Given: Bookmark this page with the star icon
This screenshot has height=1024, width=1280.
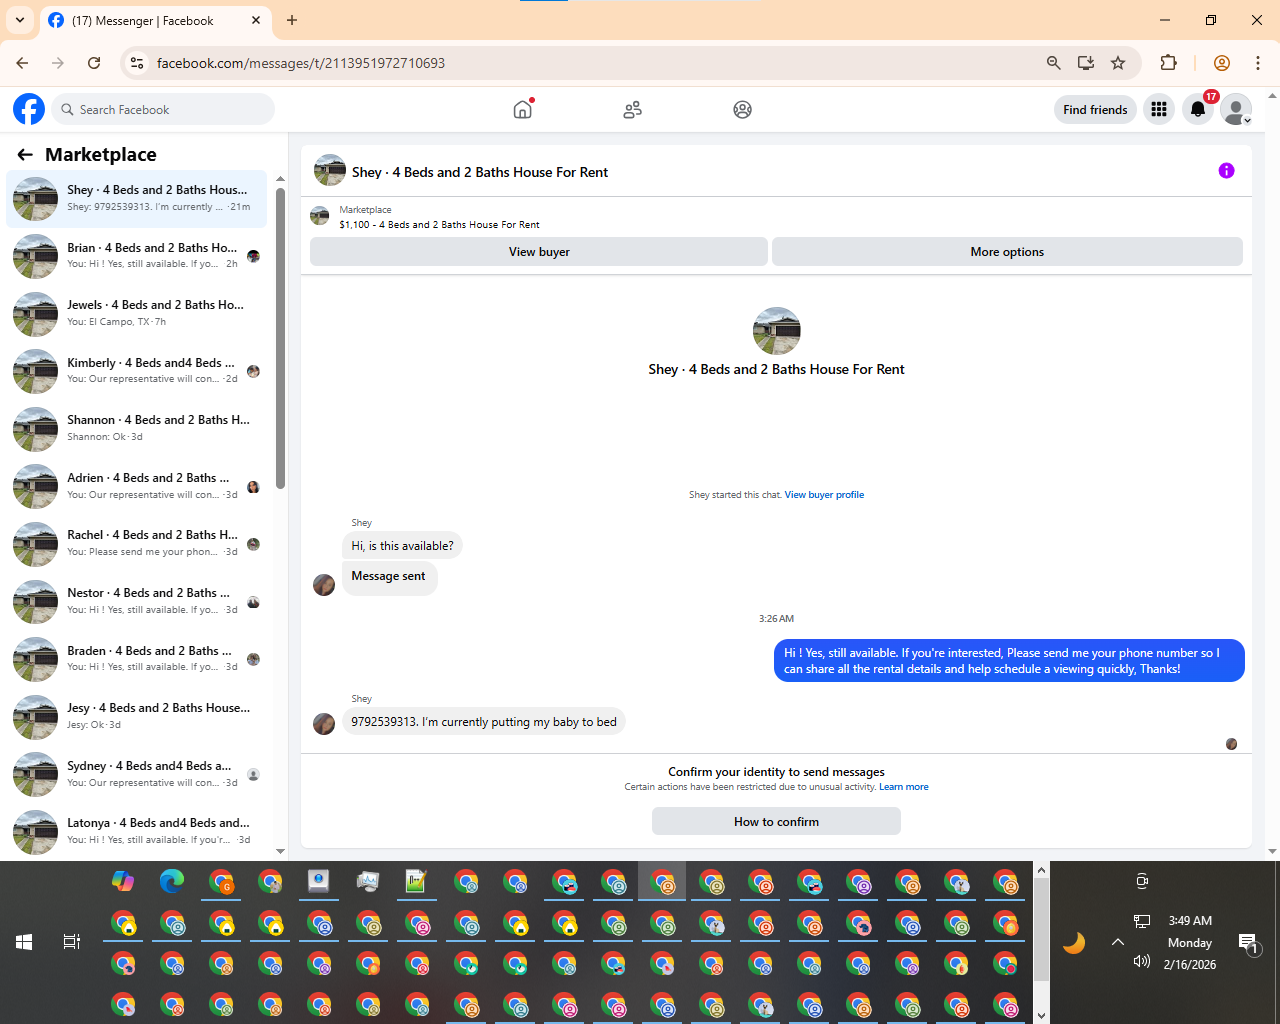Looking at the screenshot, I should 1118,63.
